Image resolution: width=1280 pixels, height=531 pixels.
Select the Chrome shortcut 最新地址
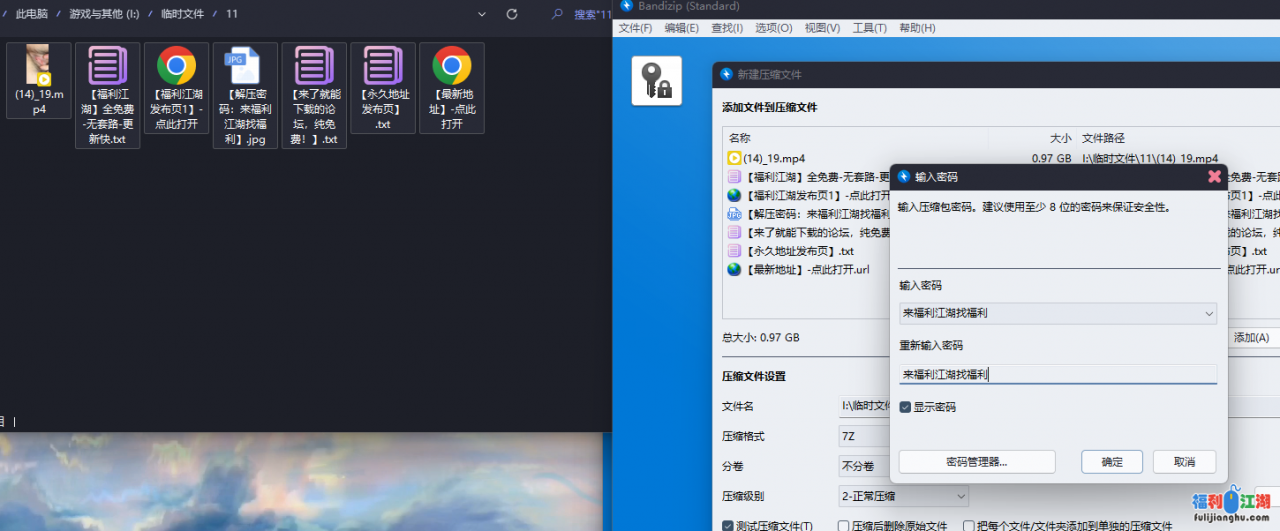[452, 66]
